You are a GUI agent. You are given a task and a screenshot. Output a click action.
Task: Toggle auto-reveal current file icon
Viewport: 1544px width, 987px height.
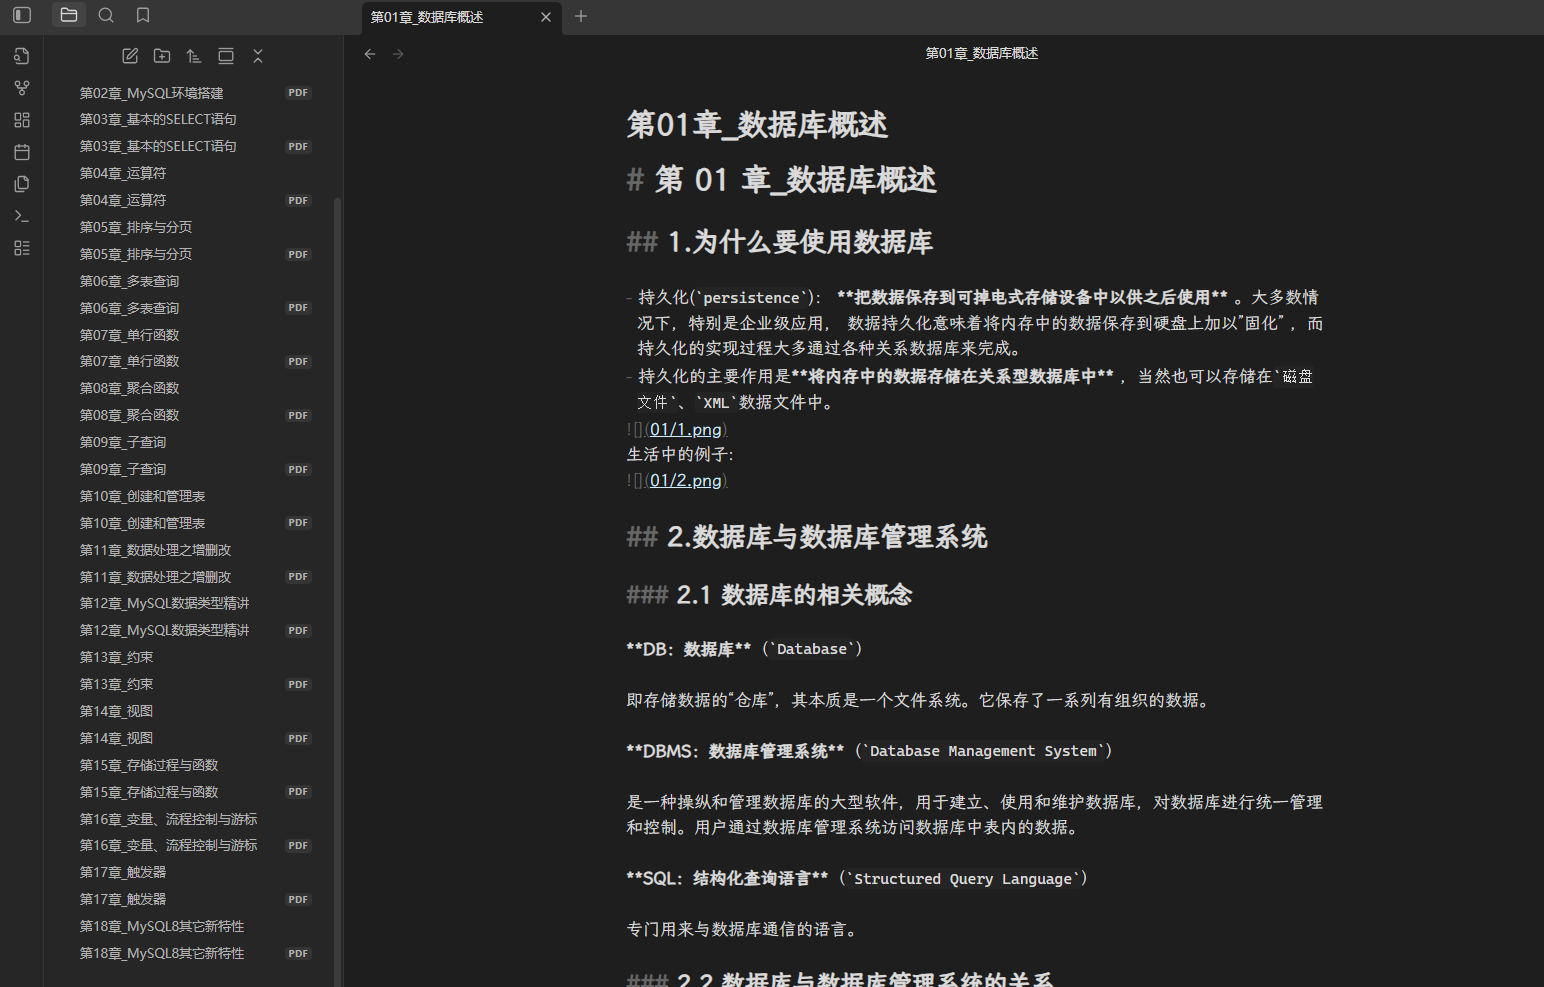pos(226,56)
